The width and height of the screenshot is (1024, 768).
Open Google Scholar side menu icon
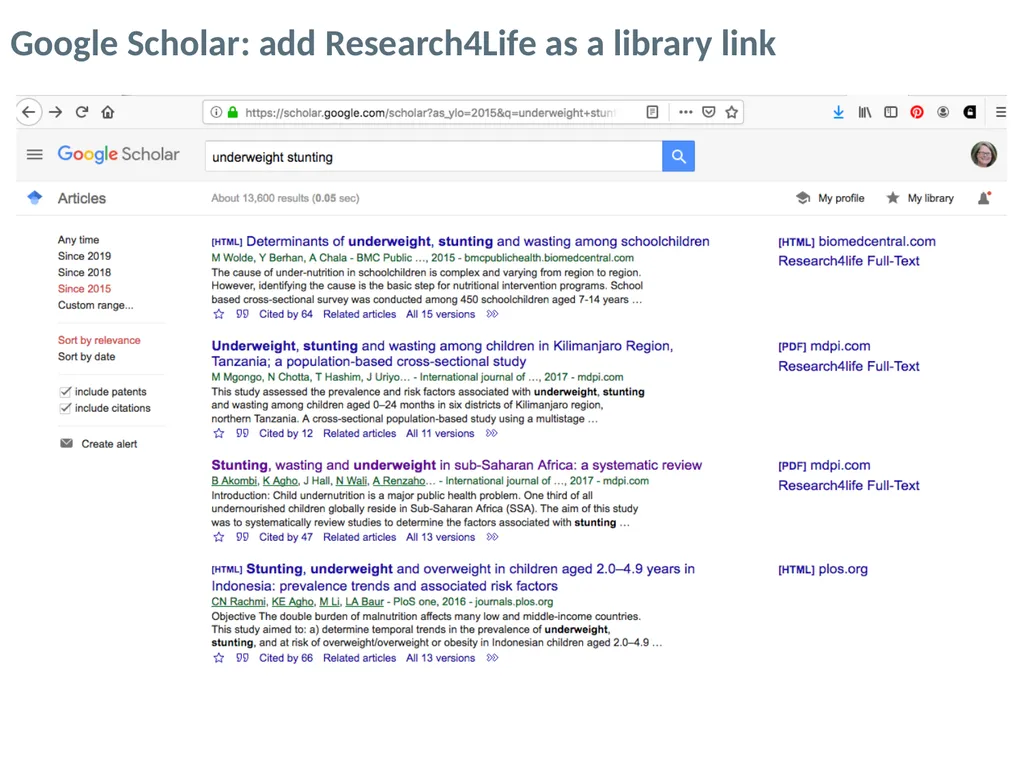click(x=35, y=155)
